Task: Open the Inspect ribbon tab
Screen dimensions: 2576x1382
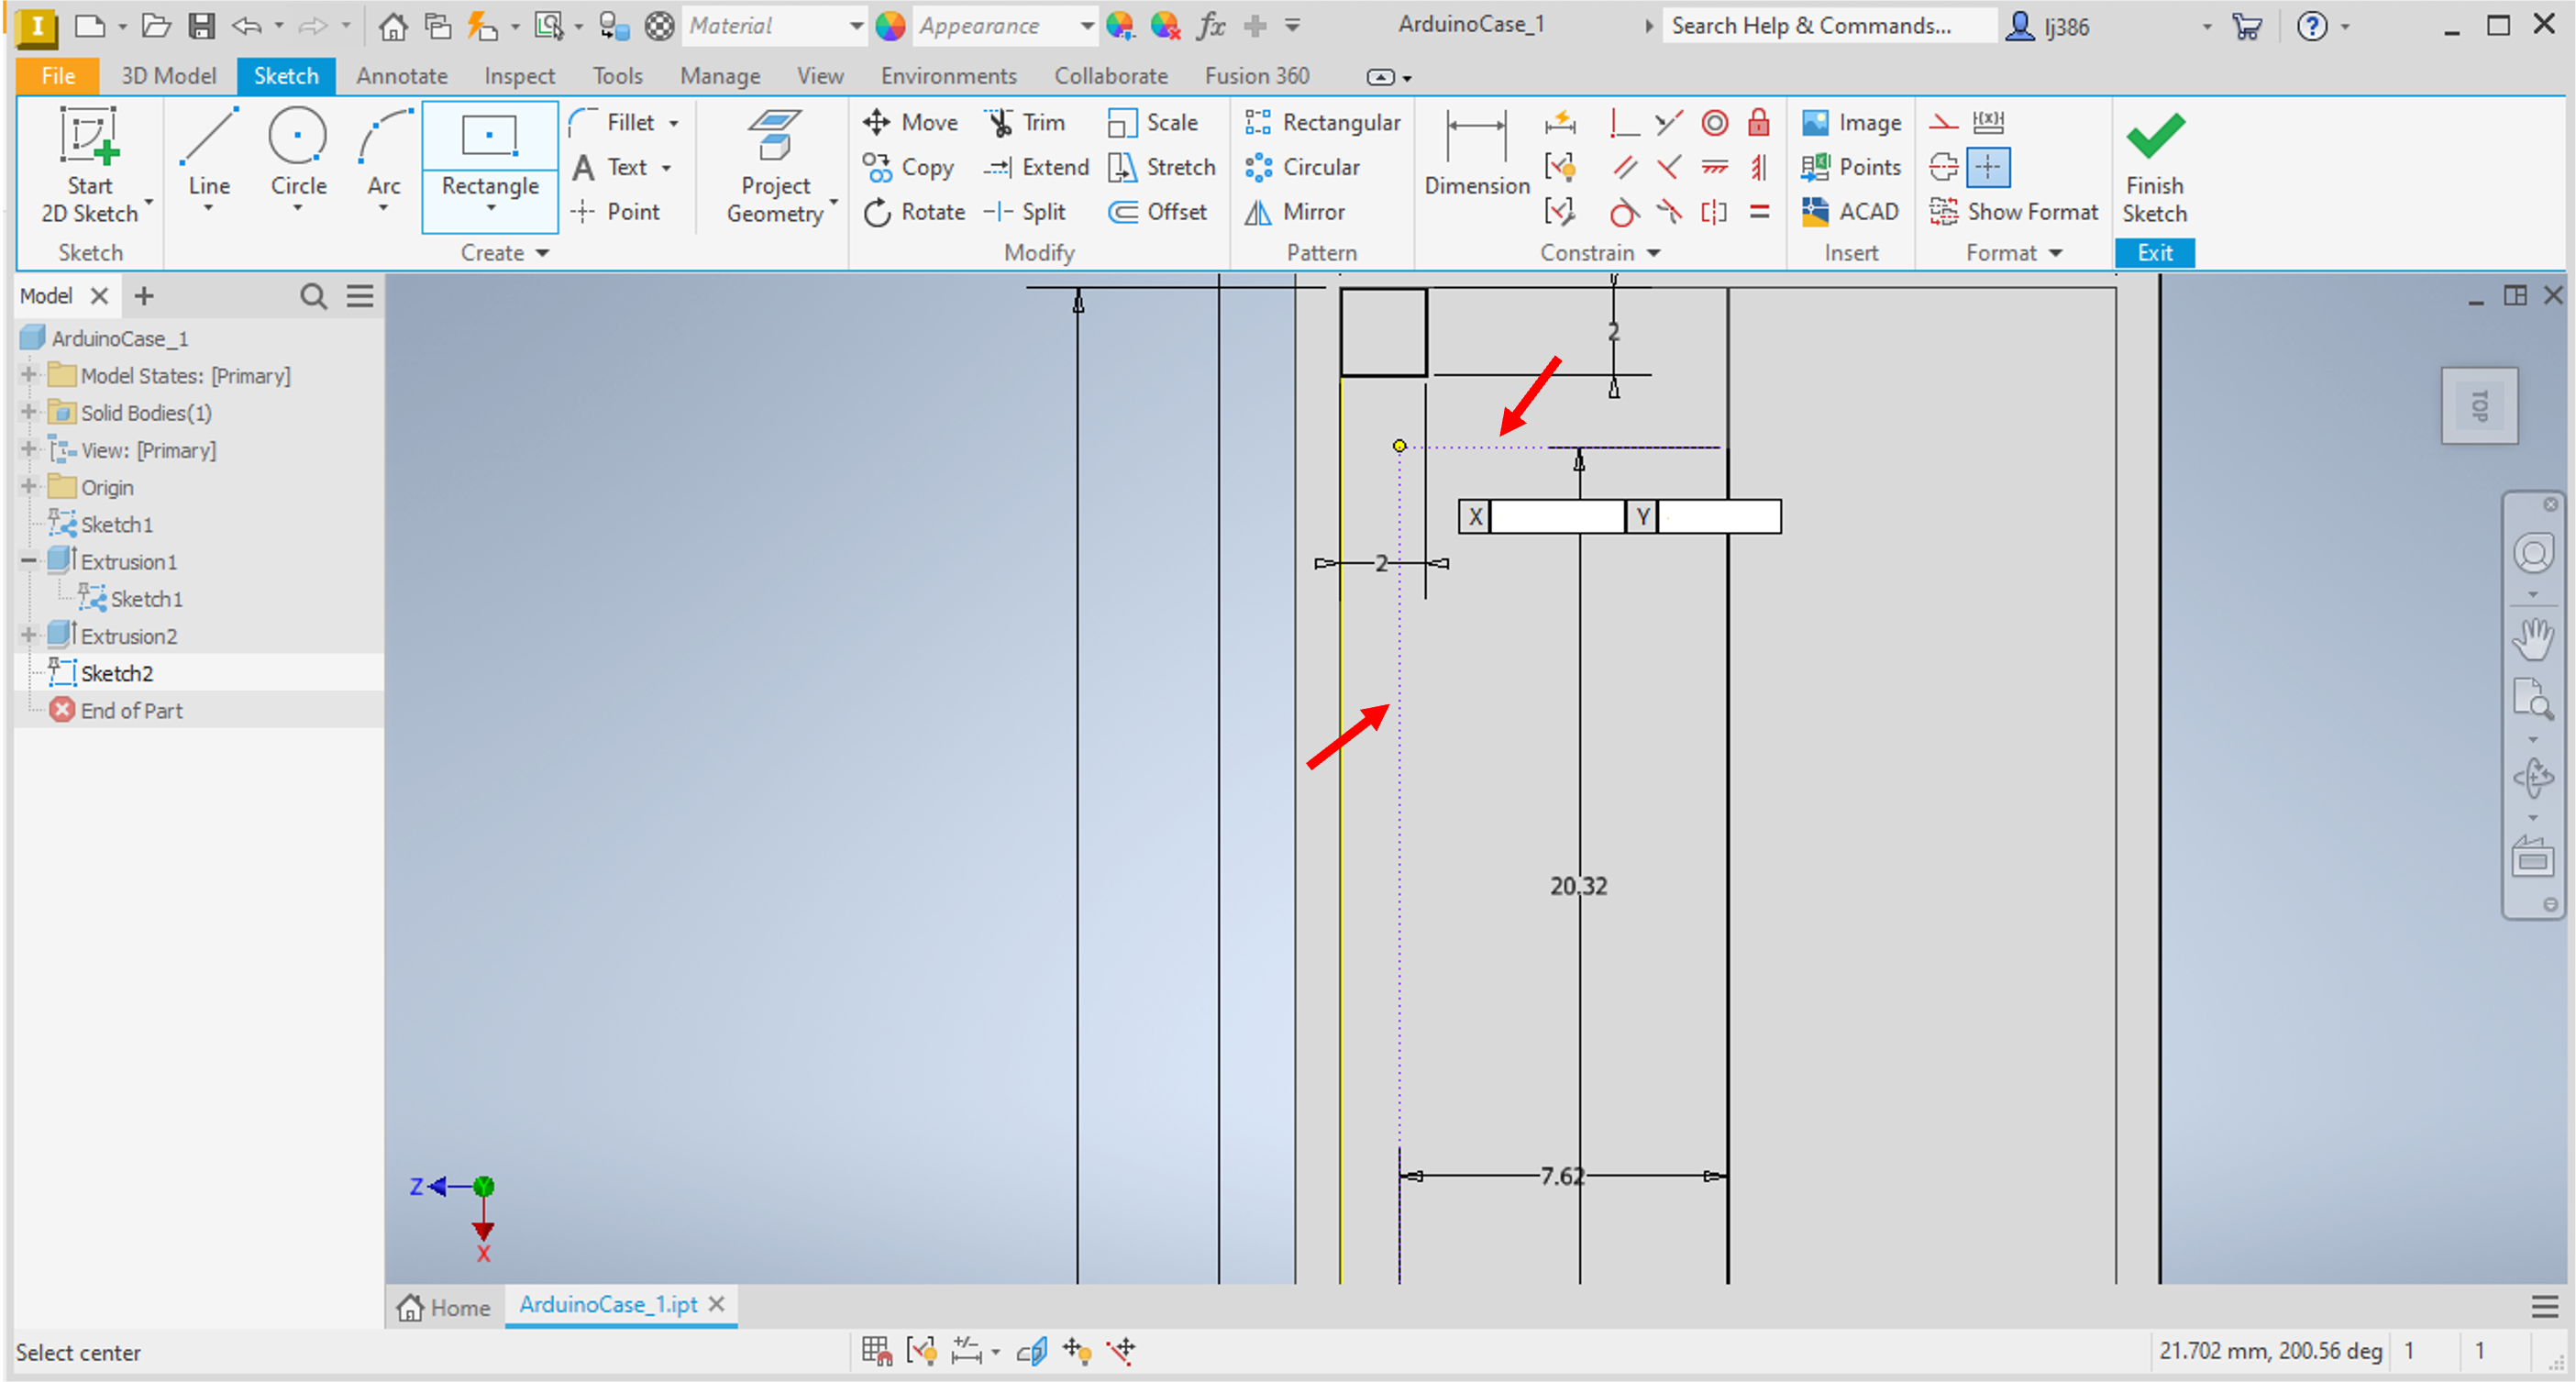Action: click(x=519, y=76)
